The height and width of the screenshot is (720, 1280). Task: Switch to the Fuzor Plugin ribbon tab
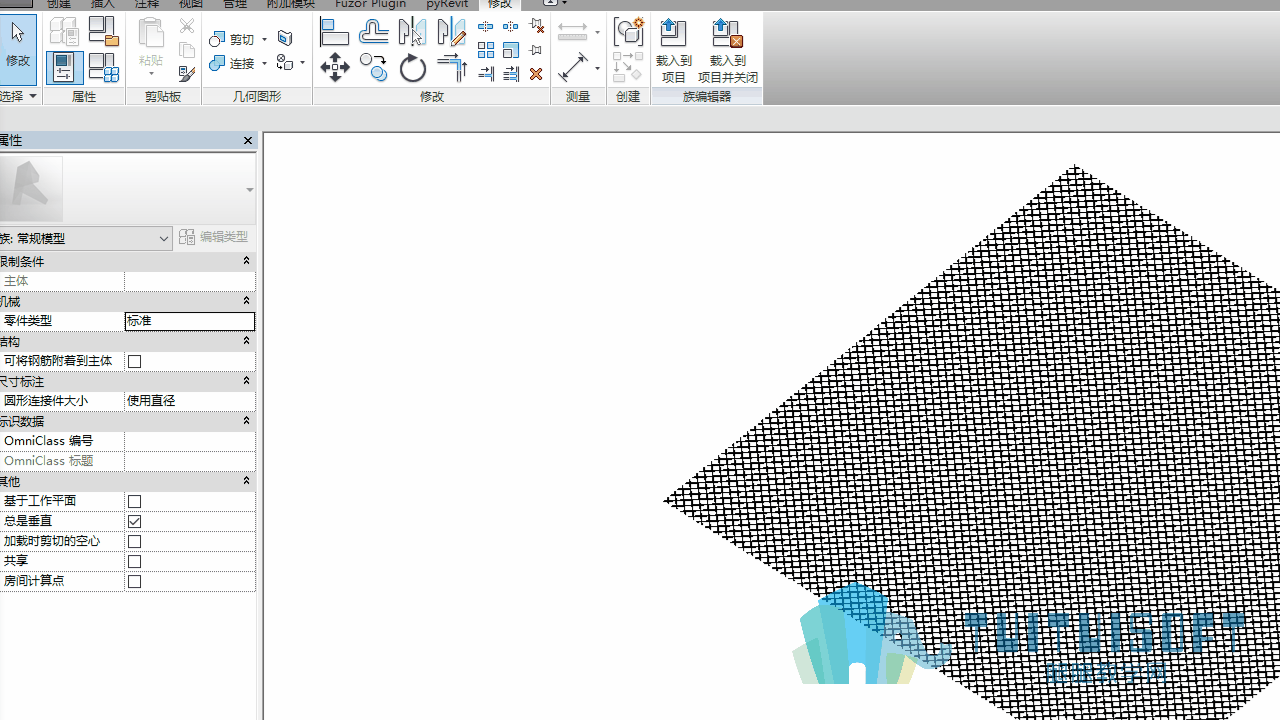370,4
